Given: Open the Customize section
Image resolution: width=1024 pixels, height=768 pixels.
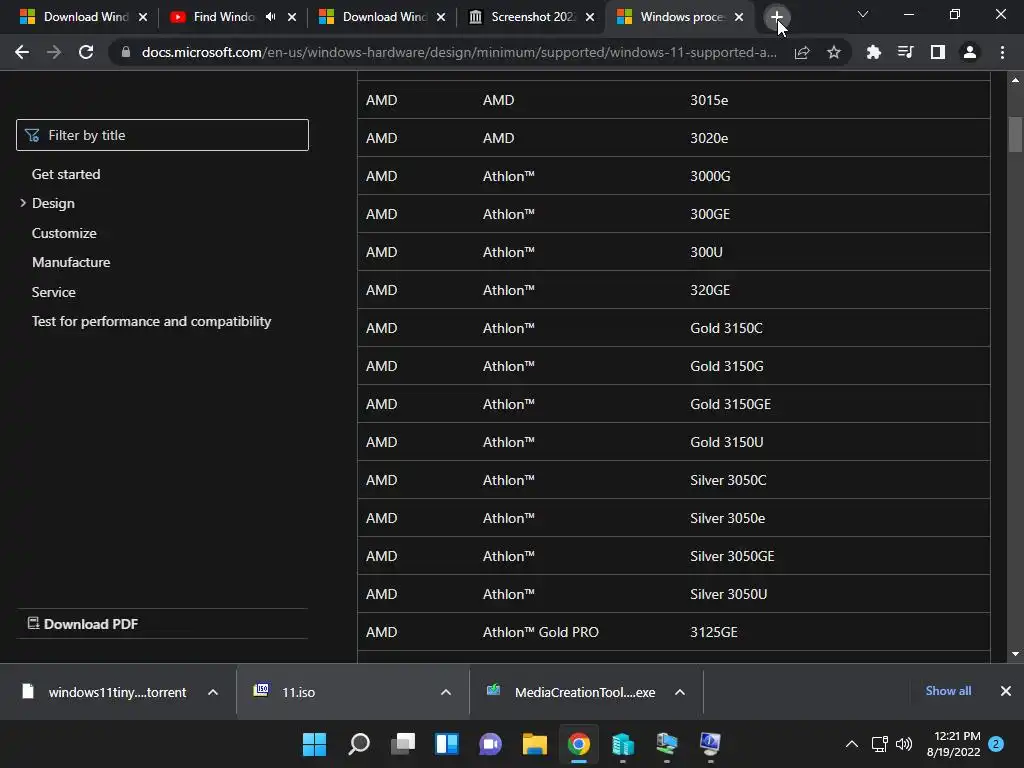Looking at the screenshot, I should click(64, 233).
